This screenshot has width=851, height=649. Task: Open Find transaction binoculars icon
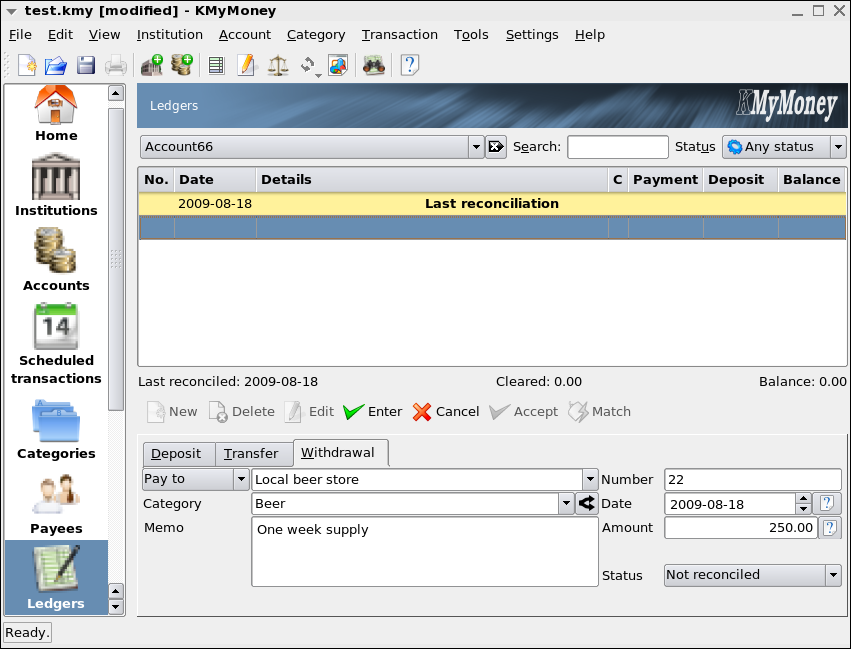374,66
